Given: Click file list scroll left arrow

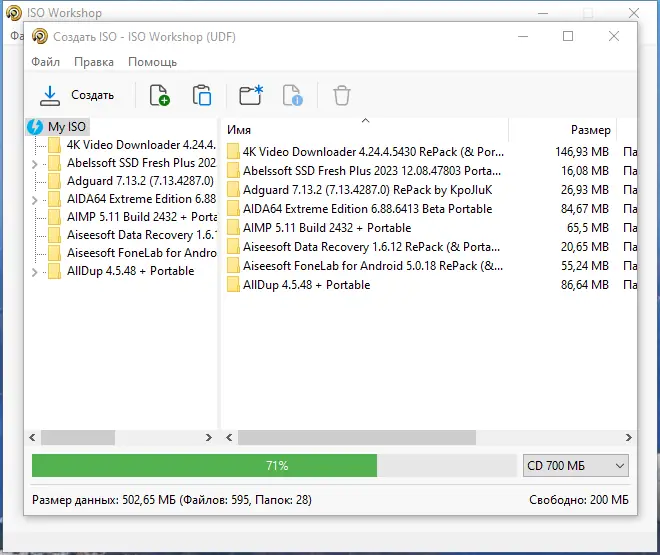Looking at the screenshot, I should click(x=229, y=438).
